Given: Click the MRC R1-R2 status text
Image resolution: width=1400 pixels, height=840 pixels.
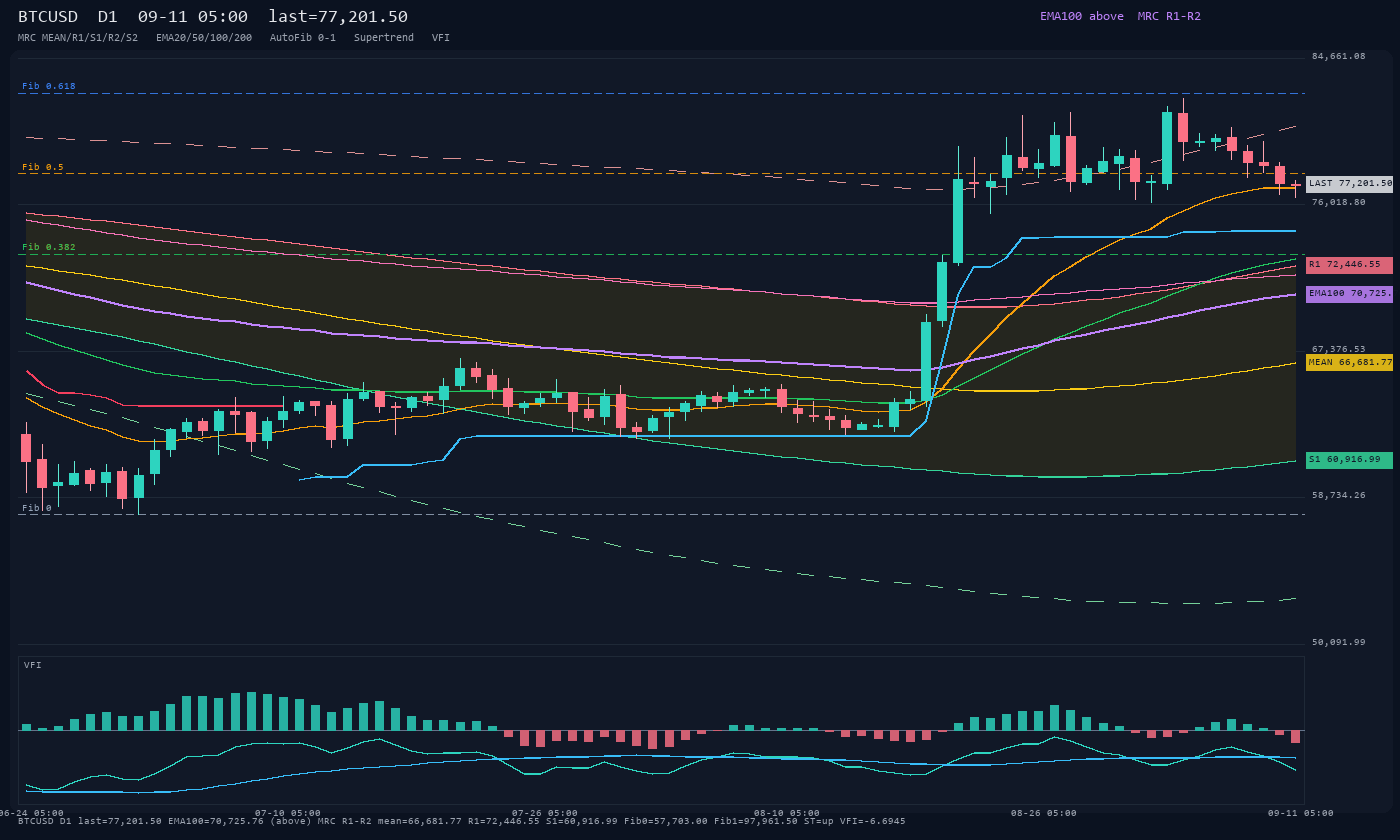Looking at the screenshot, I should coord(1169,16).
